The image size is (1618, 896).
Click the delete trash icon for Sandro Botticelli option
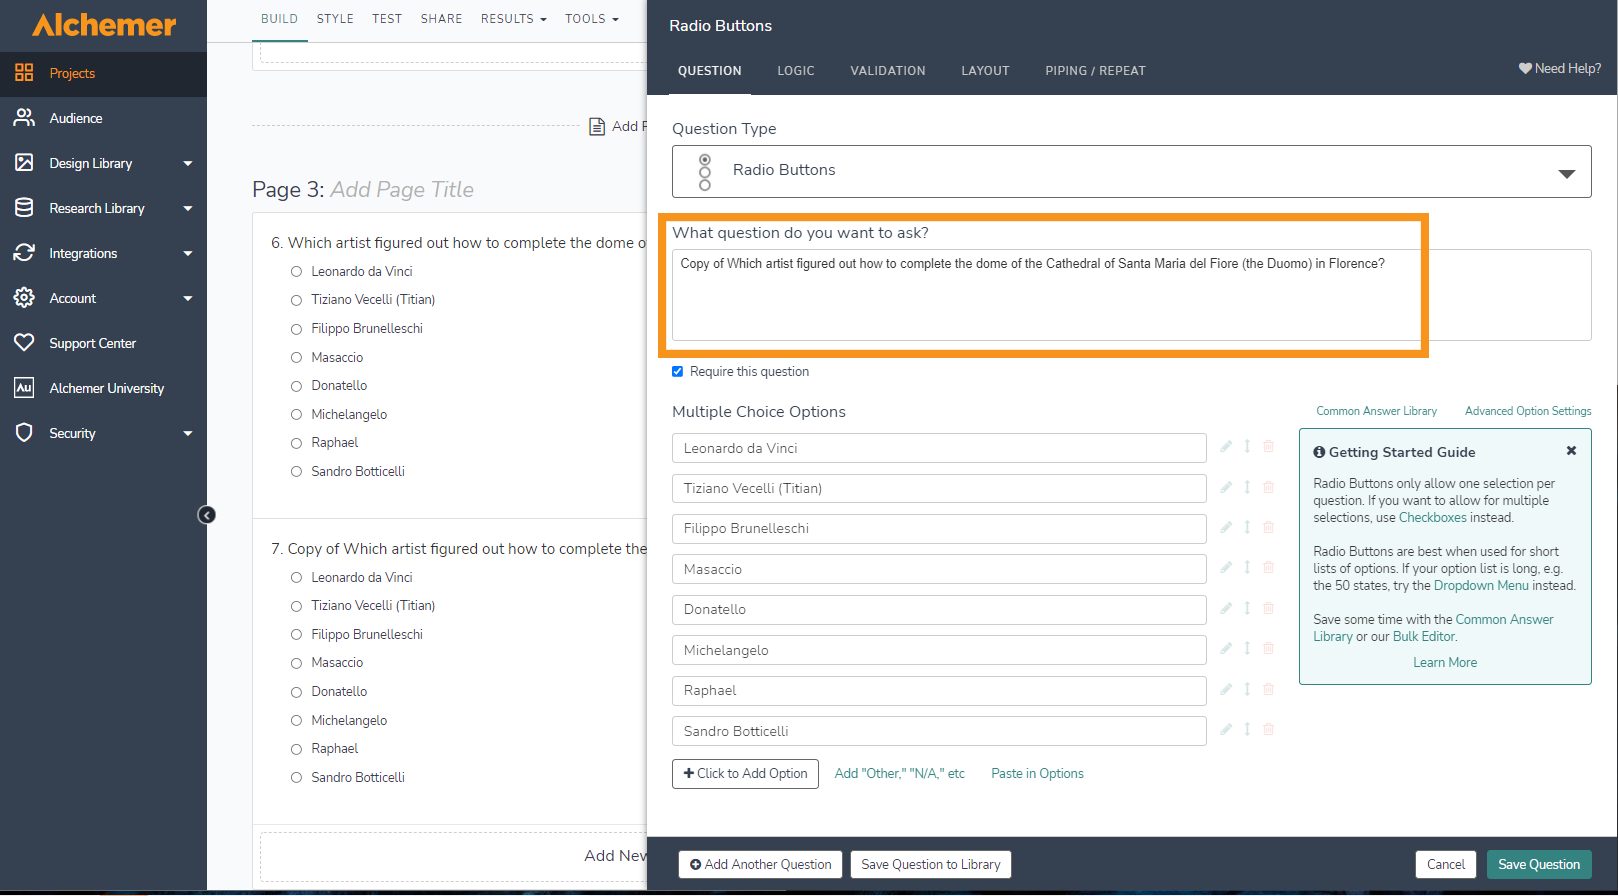1268,730
